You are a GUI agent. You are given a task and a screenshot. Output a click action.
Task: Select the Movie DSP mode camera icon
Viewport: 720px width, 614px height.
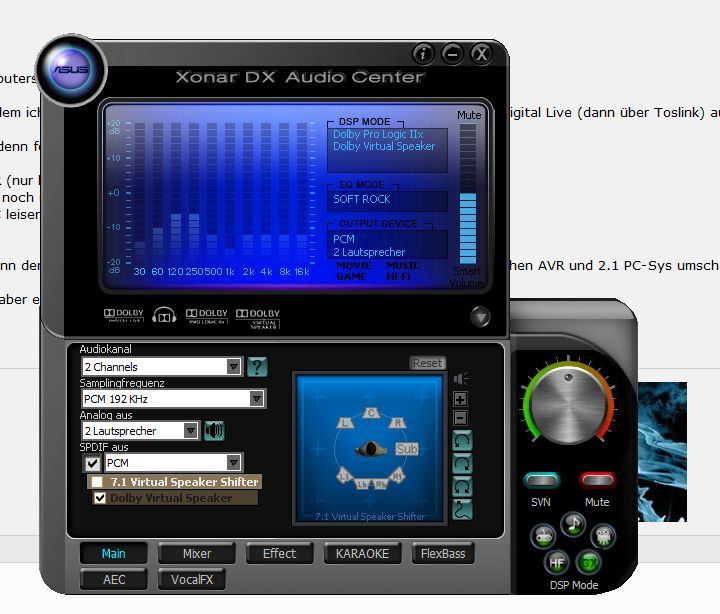(x=603, y=536)
